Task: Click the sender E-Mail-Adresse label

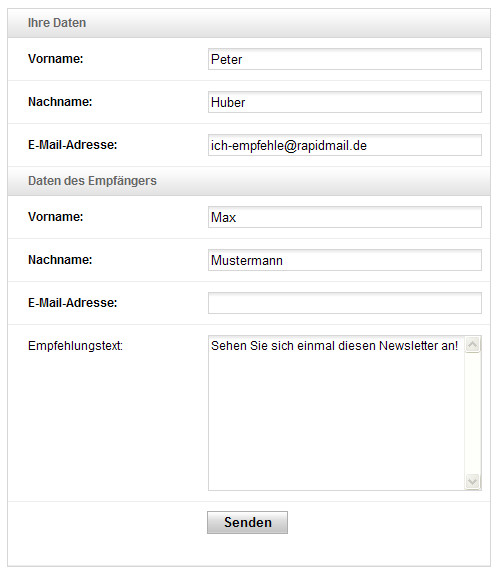Action: 73,145
